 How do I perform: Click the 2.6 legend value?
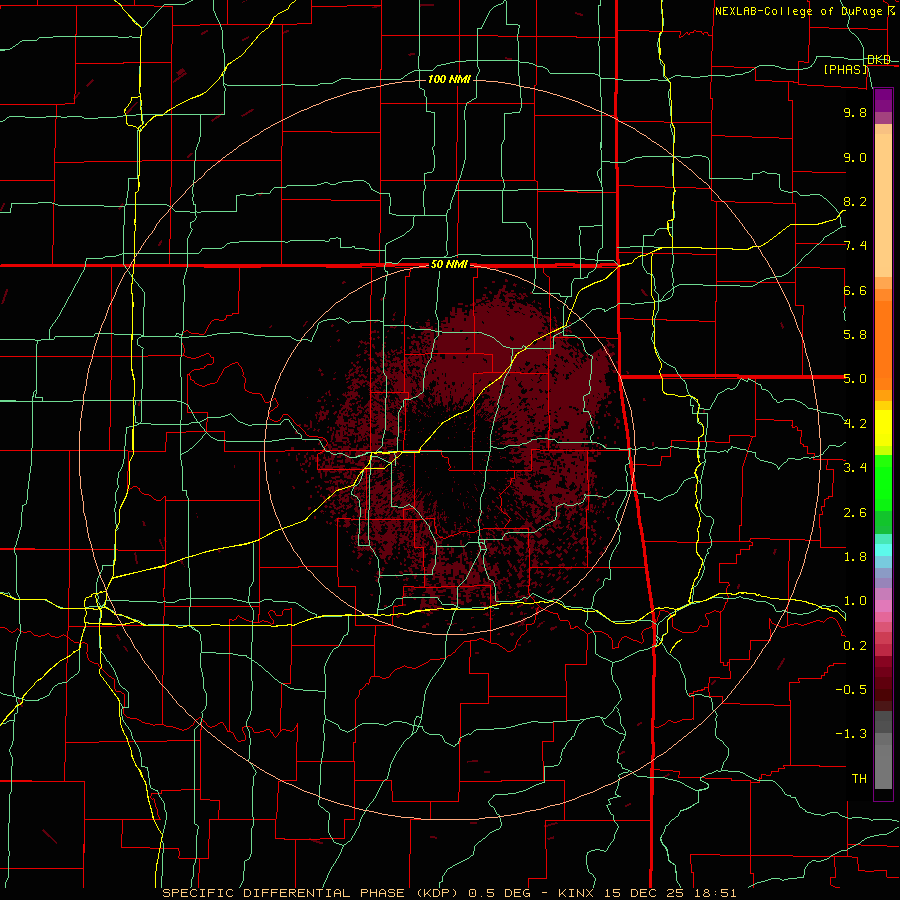point(855,513)
